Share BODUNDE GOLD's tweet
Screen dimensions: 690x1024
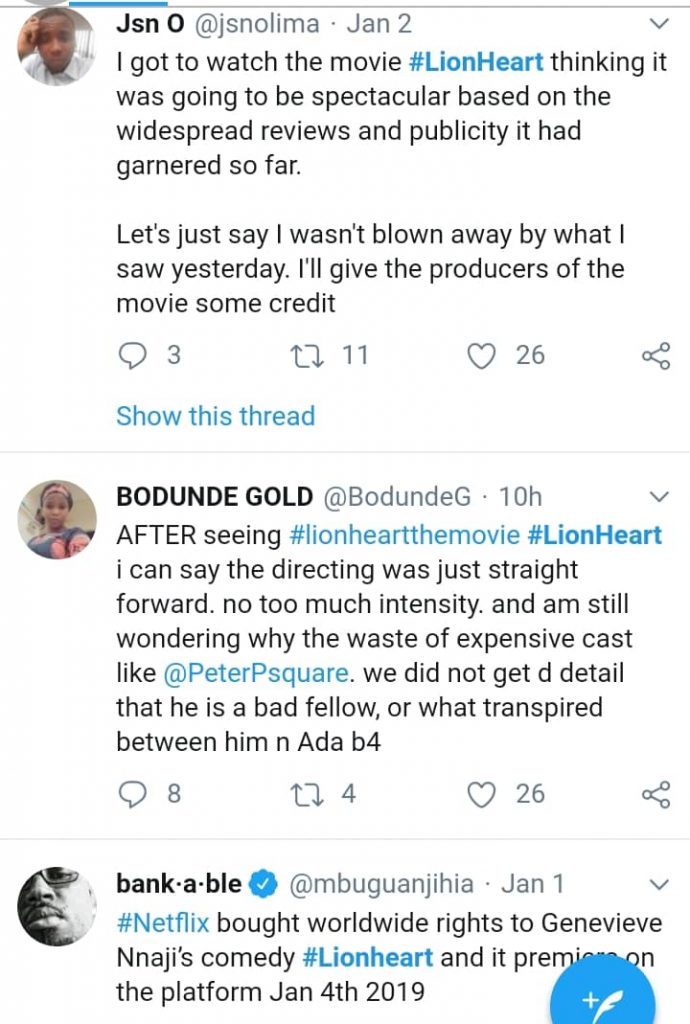[655, 794]
